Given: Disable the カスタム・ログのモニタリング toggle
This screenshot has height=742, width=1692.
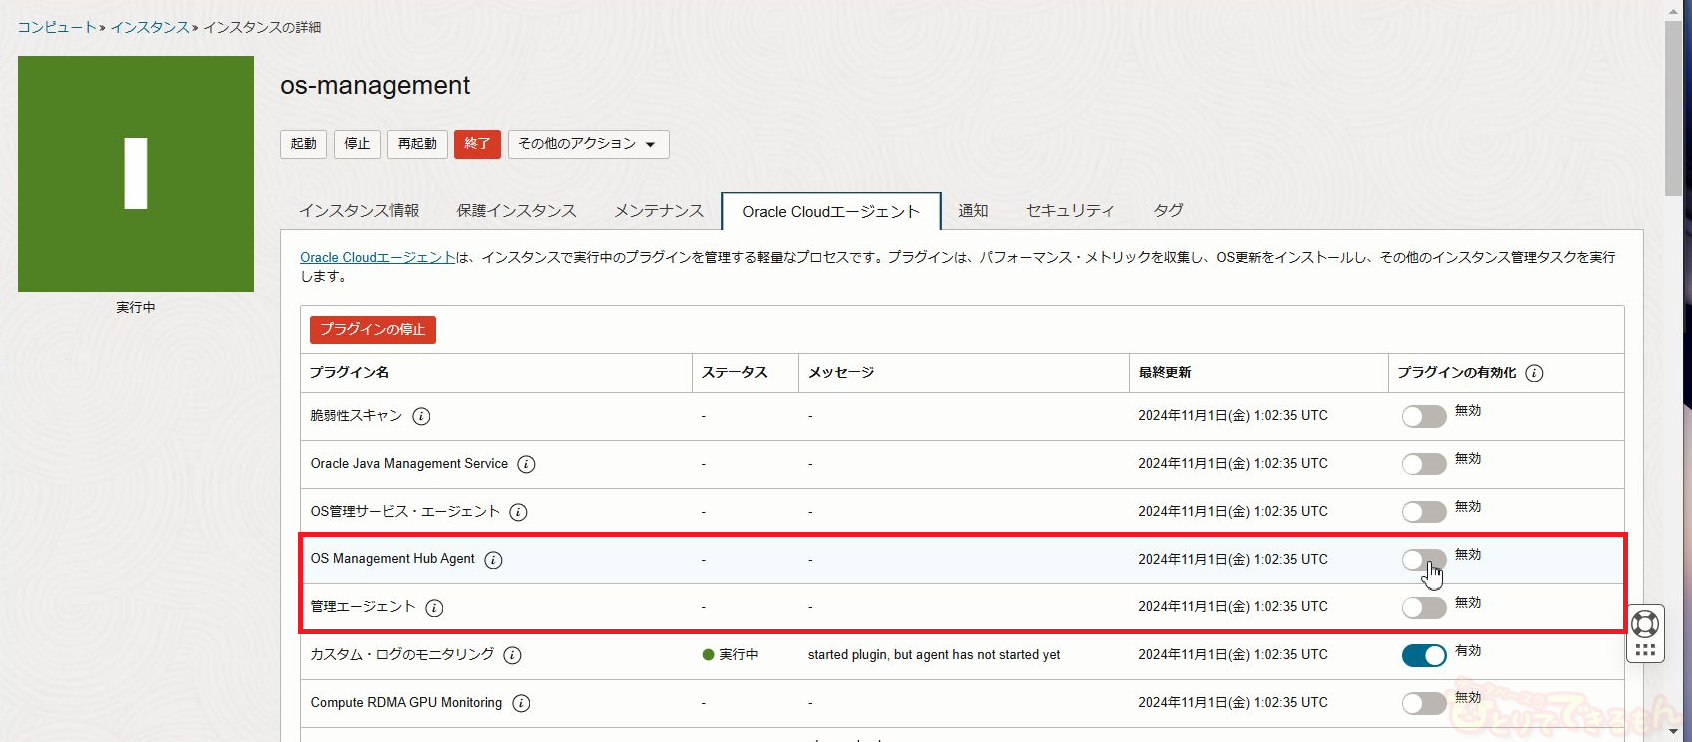Looking at the screenshot, I should point(1424,655).
